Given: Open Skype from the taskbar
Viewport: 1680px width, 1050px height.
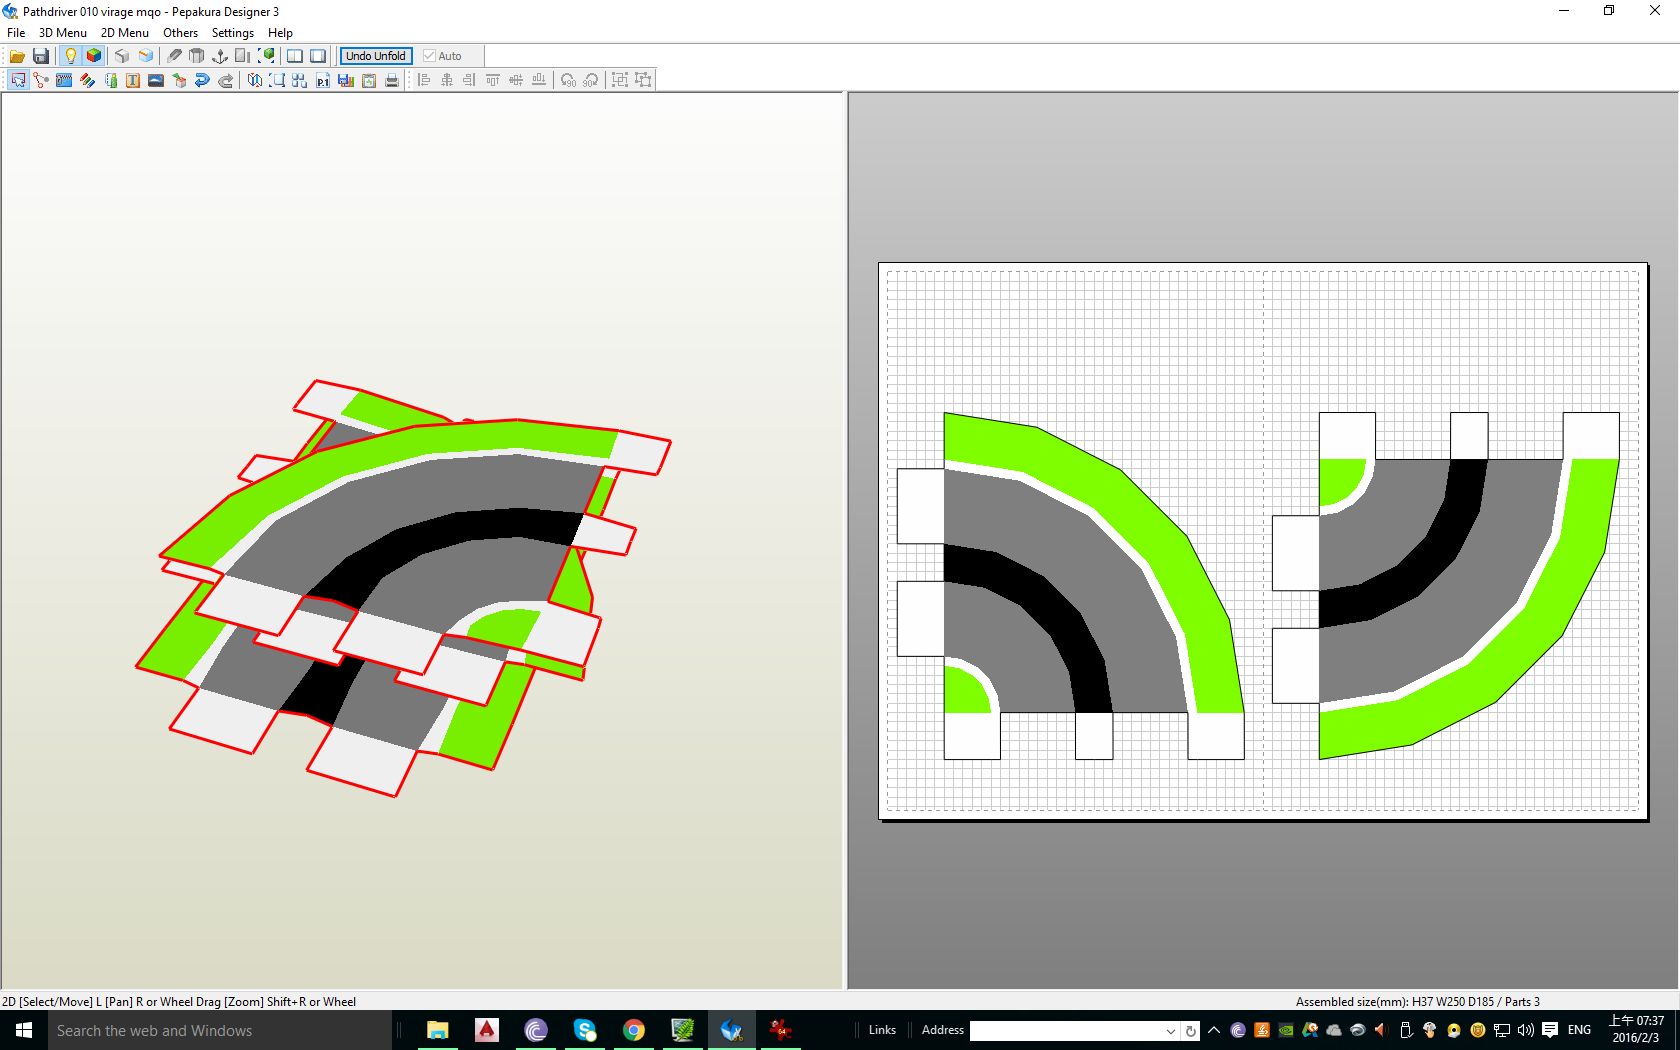Looking at the screenshot, I should [x=585, y=1030].
